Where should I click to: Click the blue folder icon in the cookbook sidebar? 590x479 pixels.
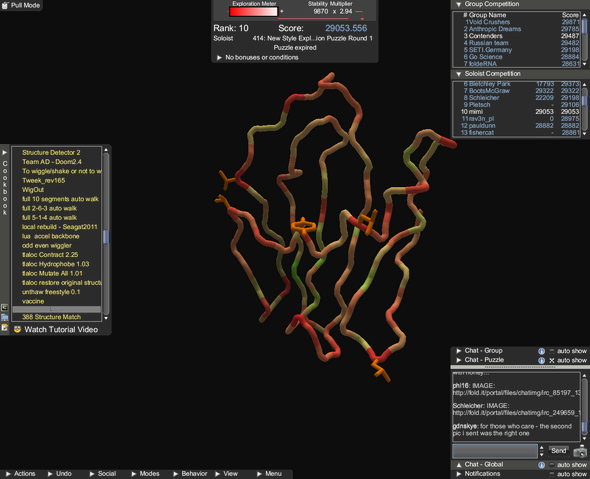5,318
